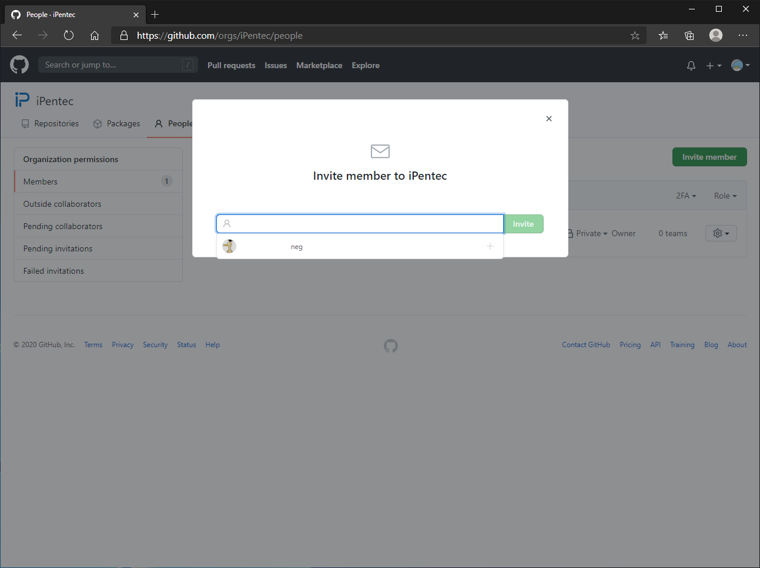Open browser Collections icon

[689, 35]
